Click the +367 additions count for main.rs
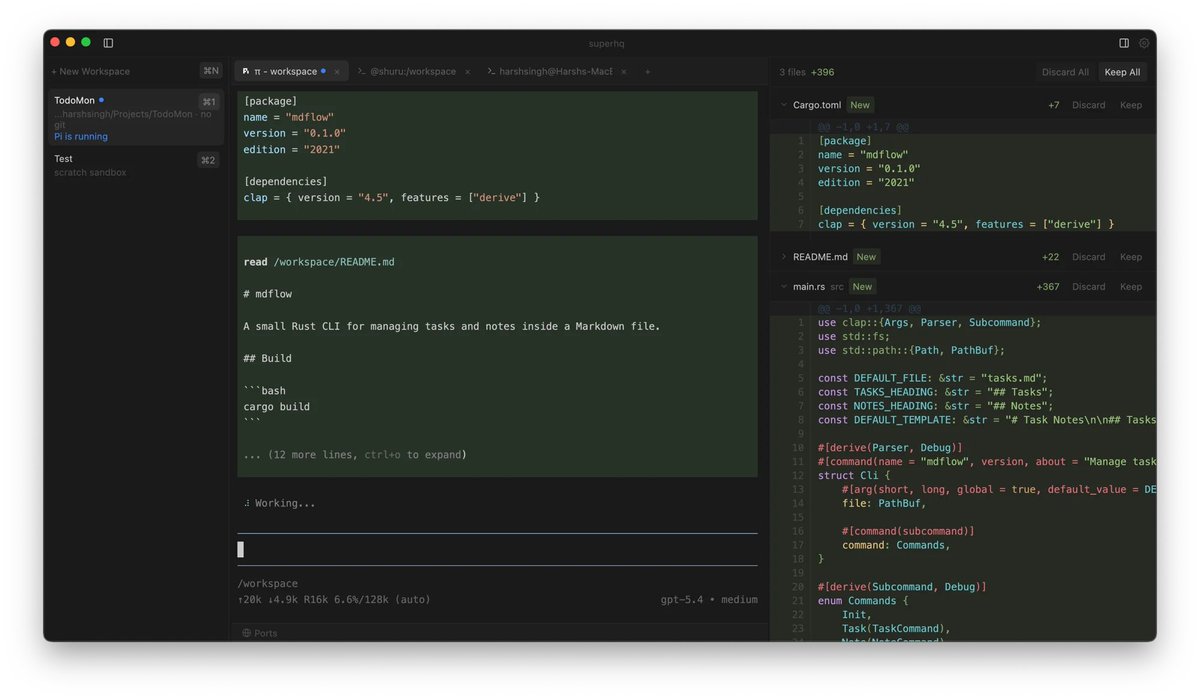 pyautogui.click(x=1048, y=287)
